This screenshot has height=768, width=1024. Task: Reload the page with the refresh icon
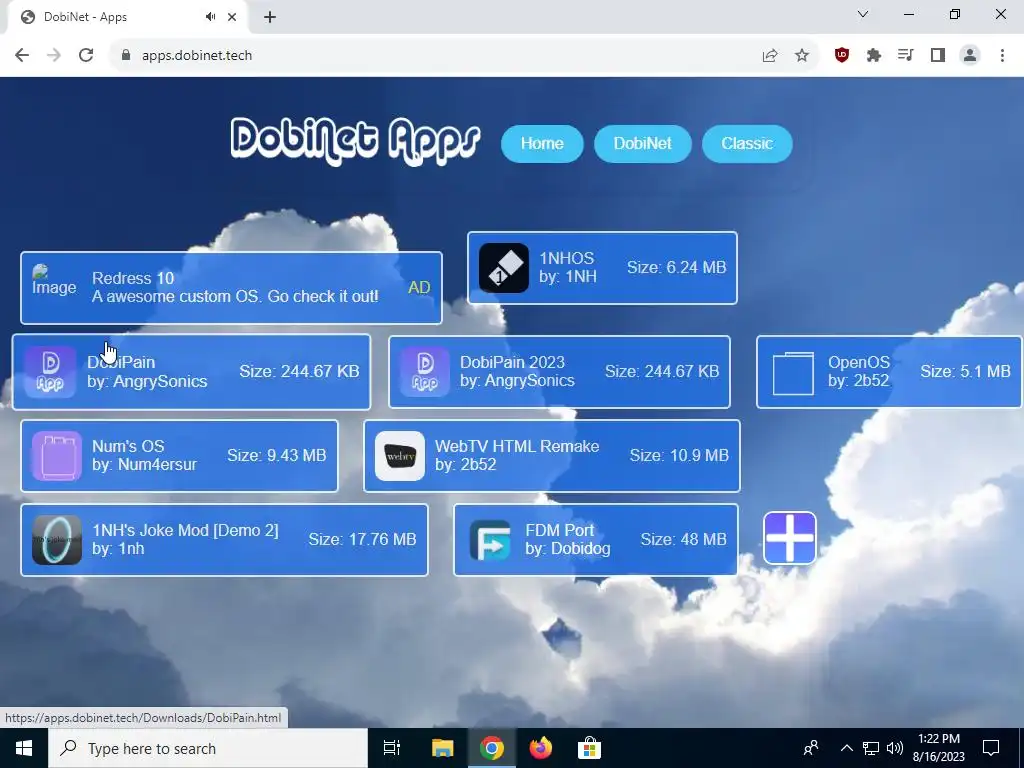tap(86, 56)
